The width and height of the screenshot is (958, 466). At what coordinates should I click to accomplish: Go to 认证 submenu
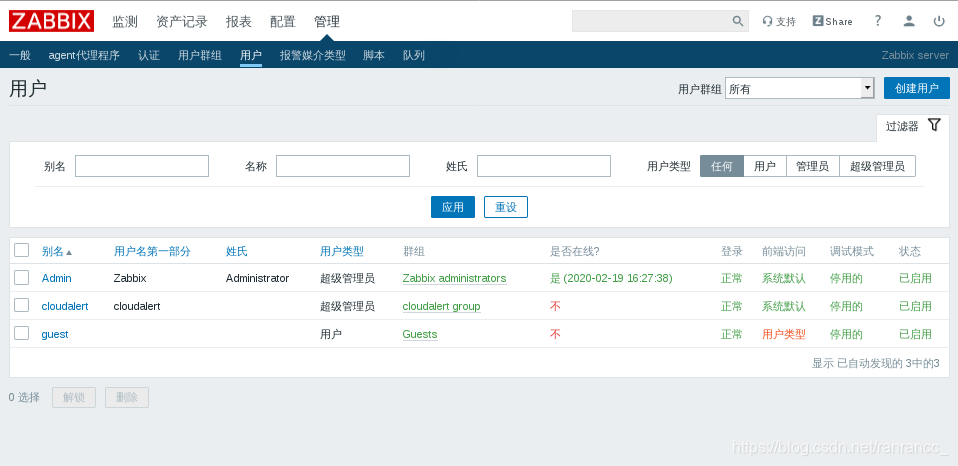pos(148,56)
